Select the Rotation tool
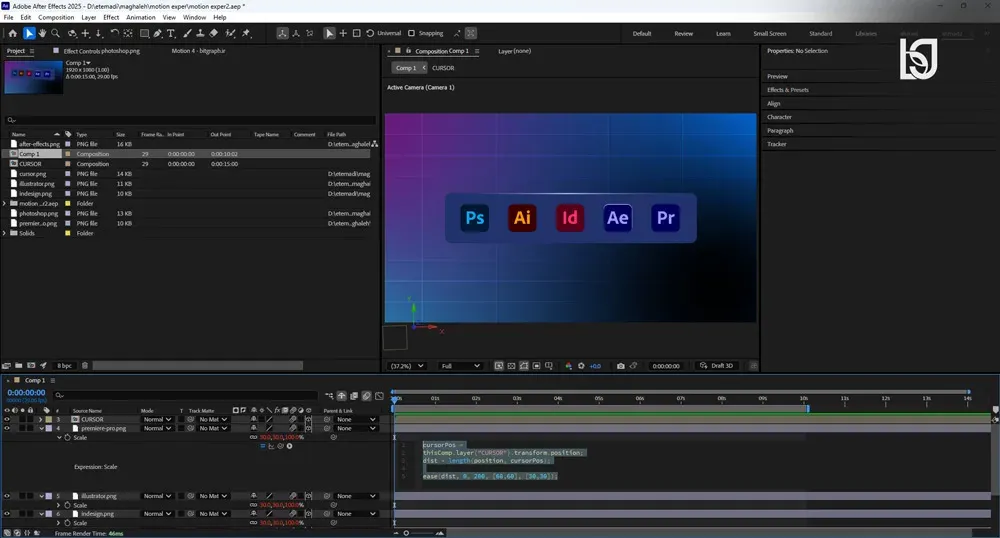 click(114, 33)
